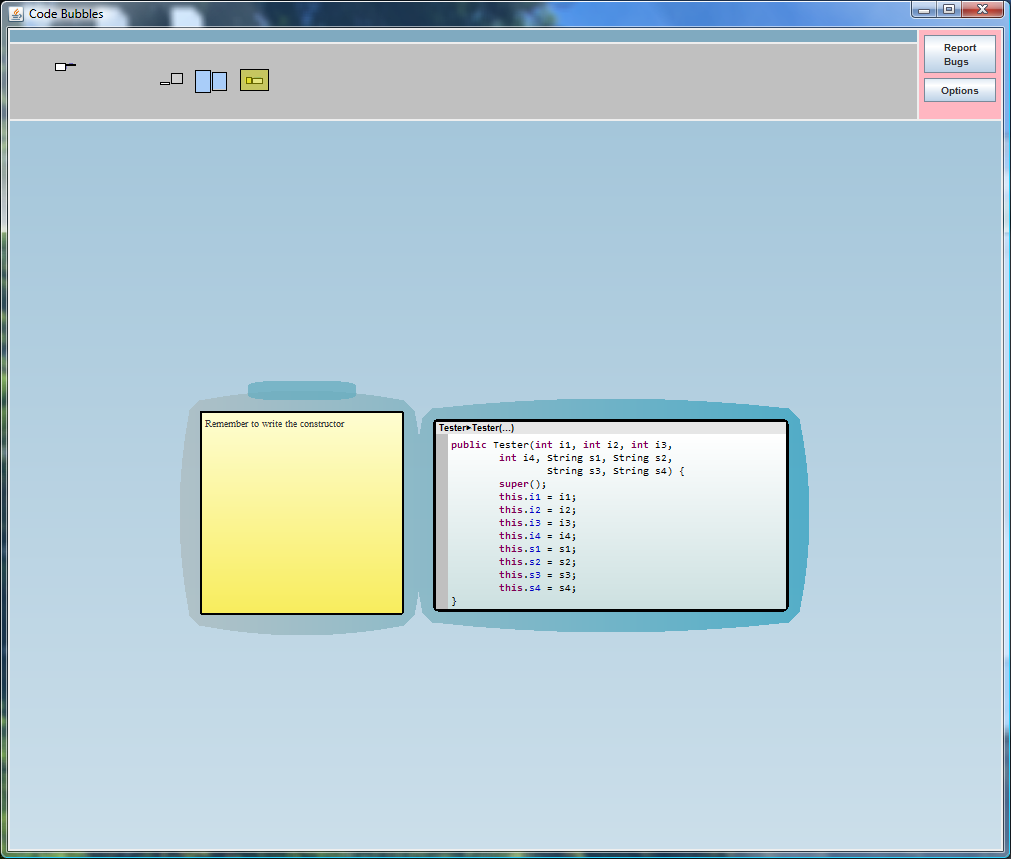Viewport: 1011px width, 859px height.
Task: Click the 'String s3, String s4) {' line
Action: tap(615, 471)
